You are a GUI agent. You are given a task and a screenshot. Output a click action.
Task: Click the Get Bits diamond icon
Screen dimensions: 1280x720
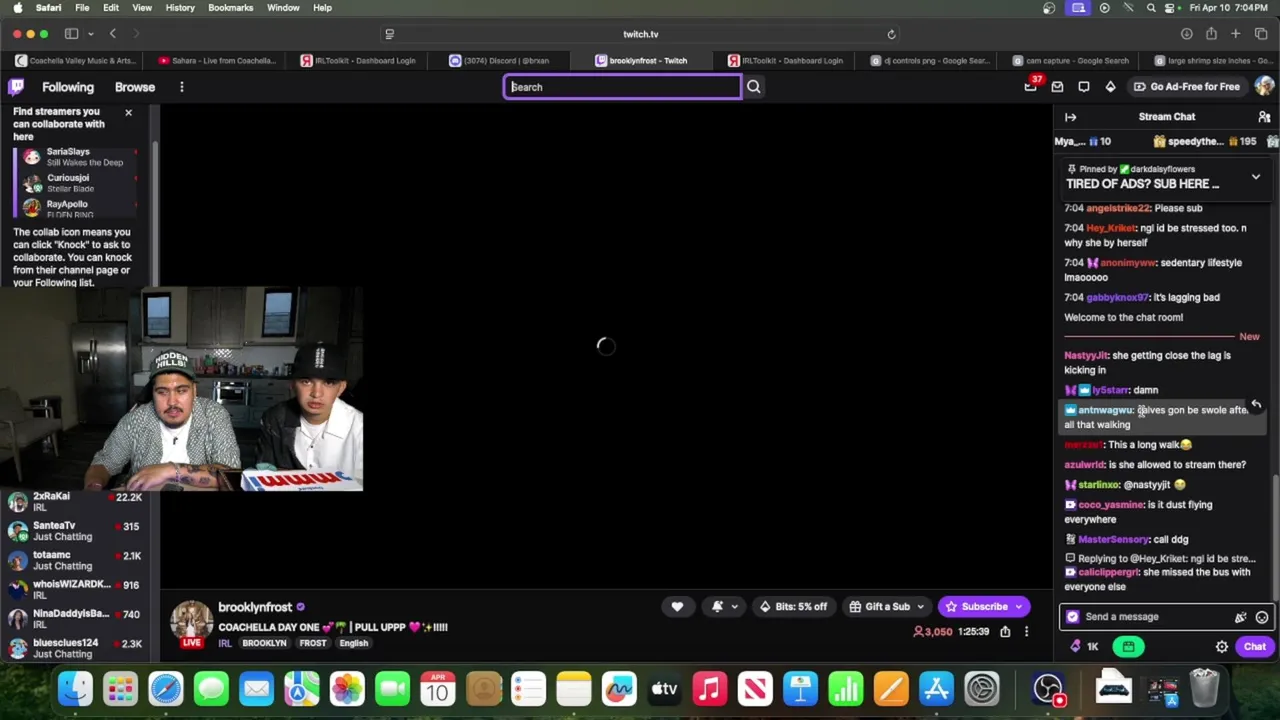coord(1110,87)
